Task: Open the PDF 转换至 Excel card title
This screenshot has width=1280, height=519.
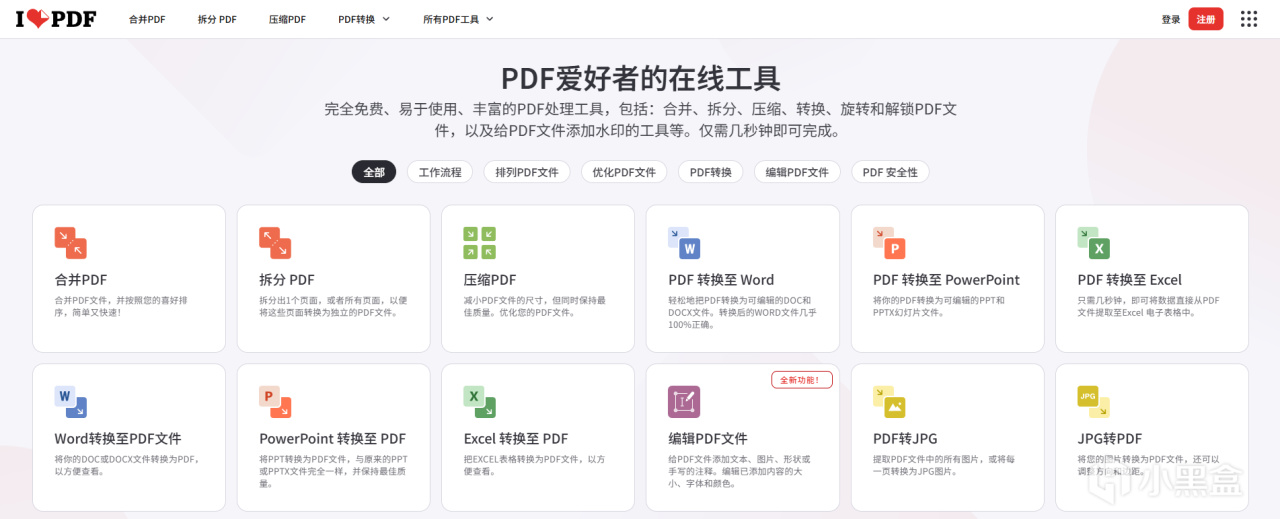Action: pyautogui.click(x=1130, y=280)
